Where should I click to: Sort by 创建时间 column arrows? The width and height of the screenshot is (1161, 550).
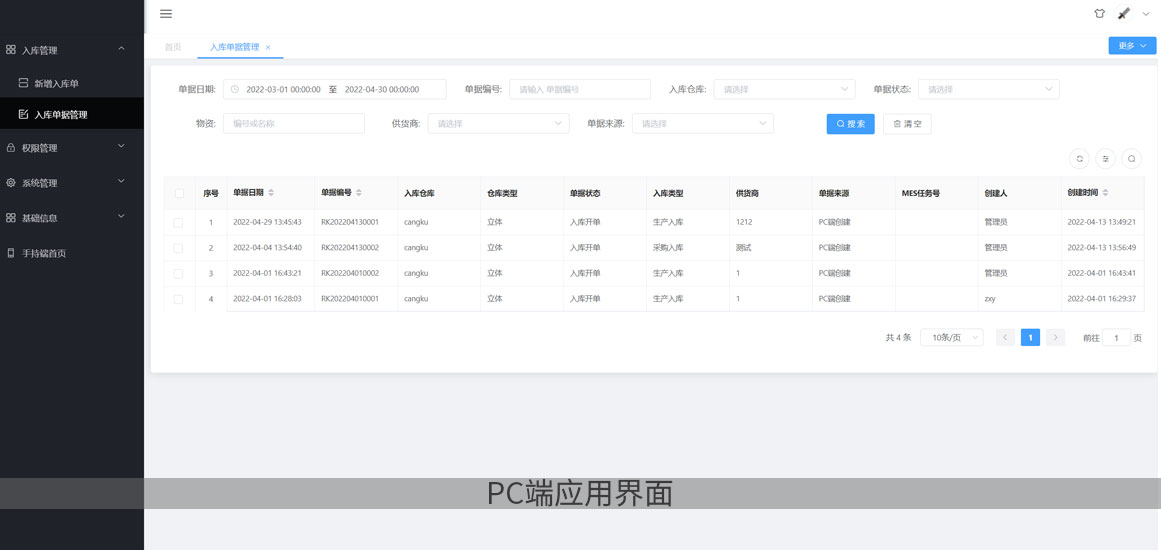[1105, 193]
